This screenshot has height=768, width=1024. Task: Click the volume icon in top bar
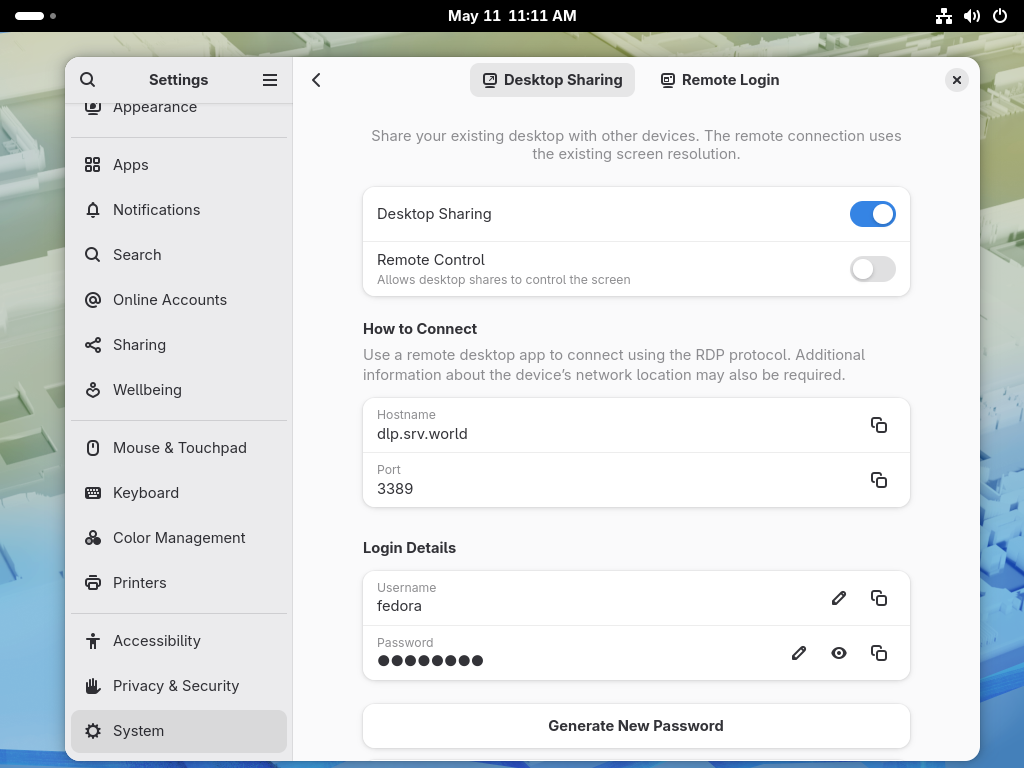(x=972, y=16)
